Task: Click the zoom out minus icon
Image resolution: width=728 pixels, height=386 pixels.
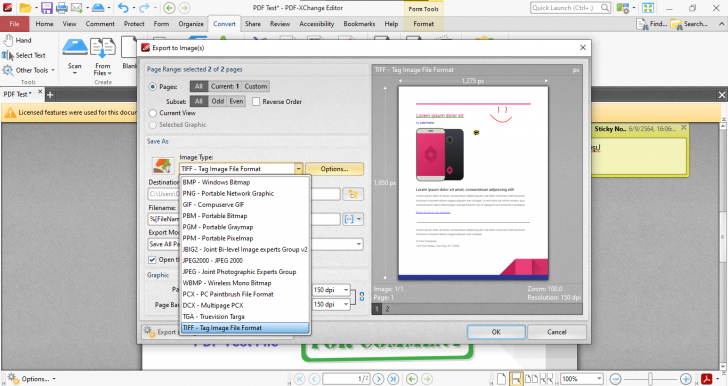Action: pyautogui.click(x=615, y=379)
